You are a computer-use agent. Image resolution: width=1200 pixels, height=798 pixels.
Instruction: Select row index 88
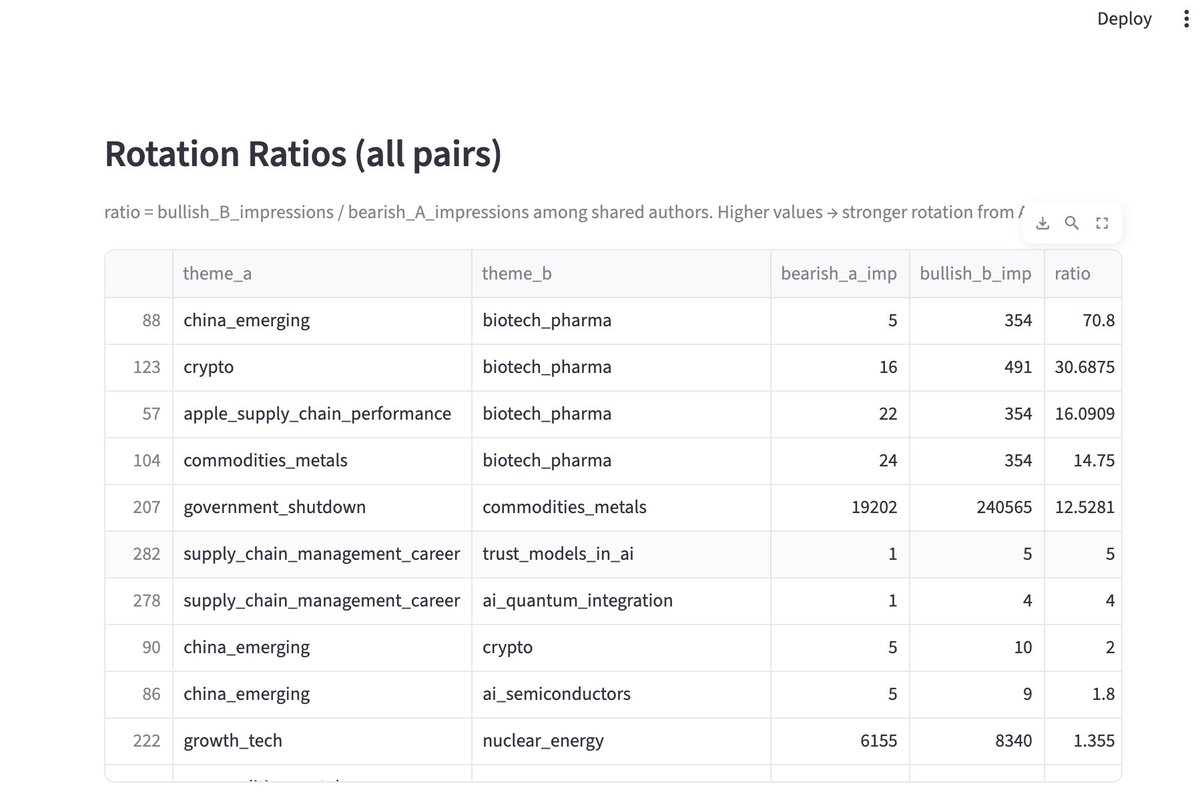point(139,320)
